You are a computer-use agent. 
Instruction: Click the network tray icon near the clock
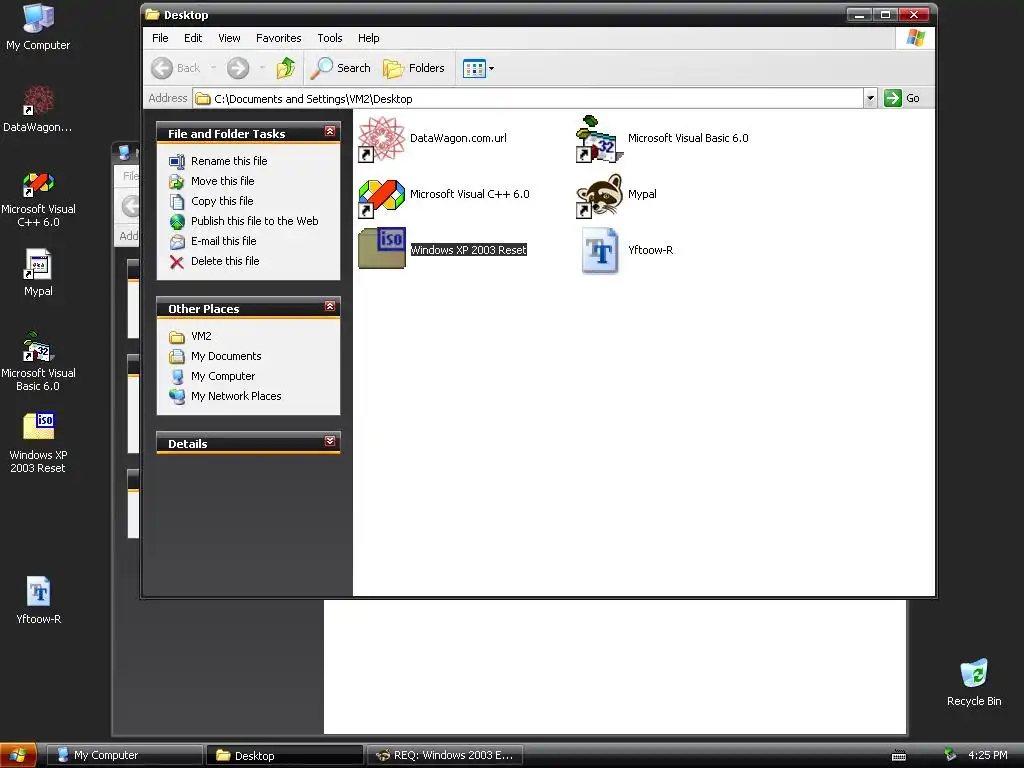tap(950, 755)
